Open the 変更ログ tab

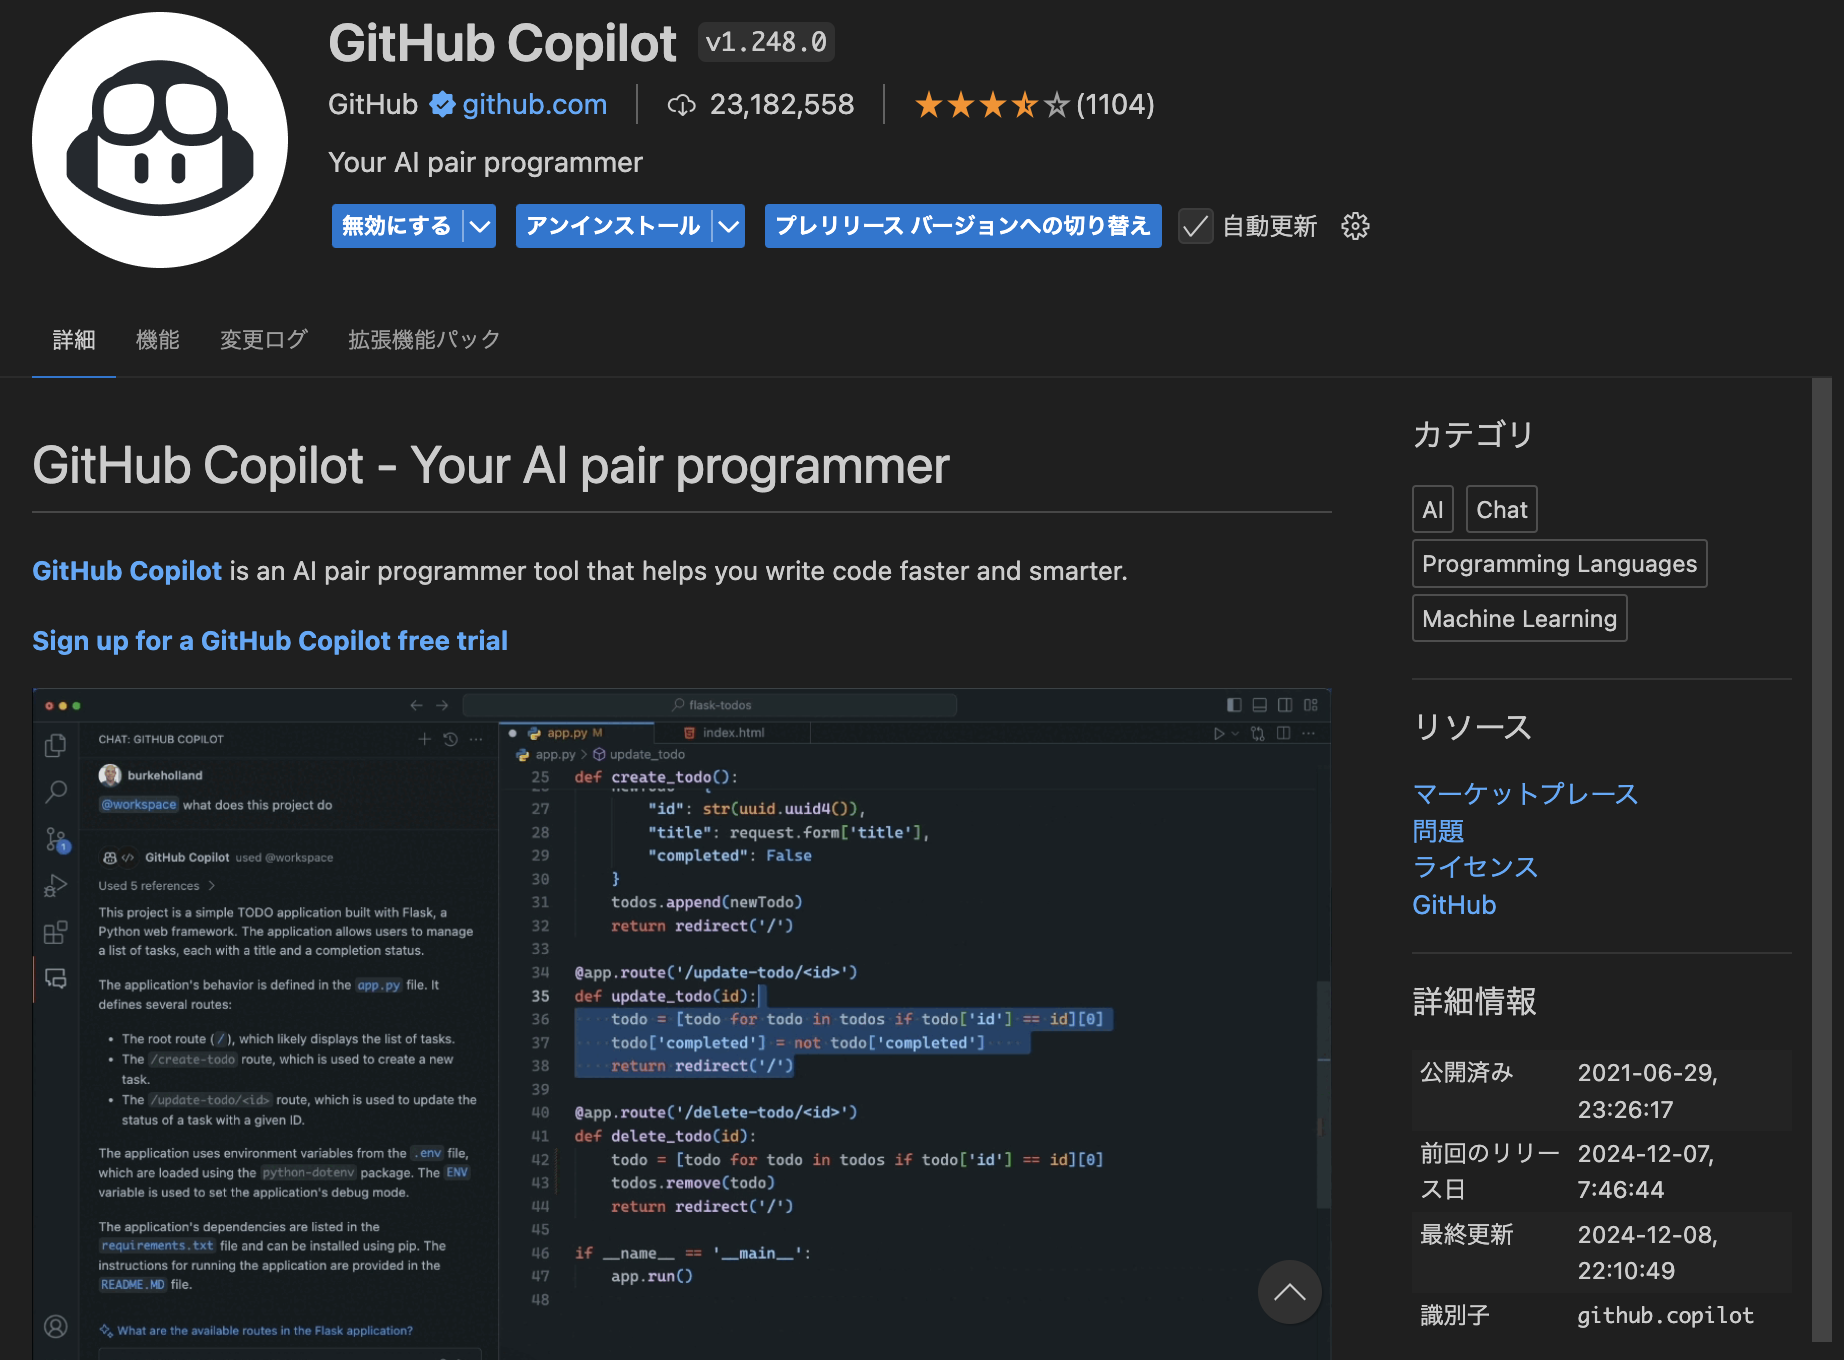click(x=263, y=340)
